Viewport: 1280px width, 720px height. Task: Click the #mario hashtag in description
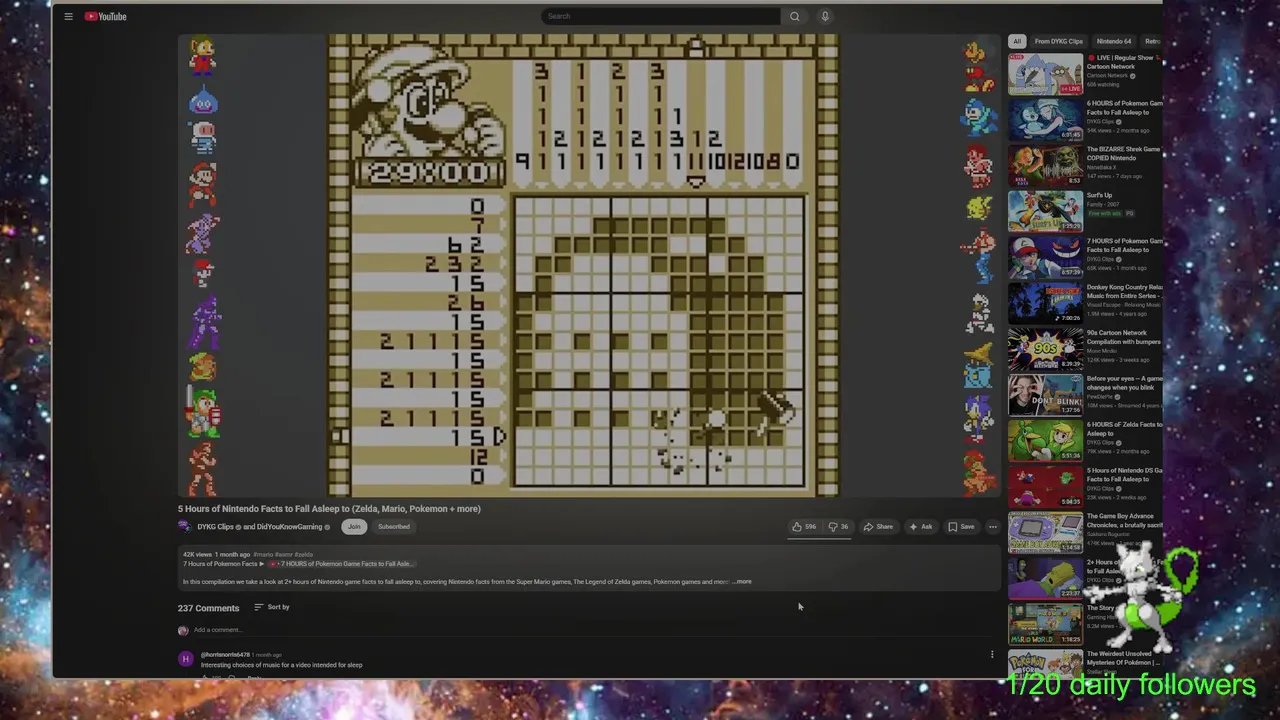click(263, 554)
